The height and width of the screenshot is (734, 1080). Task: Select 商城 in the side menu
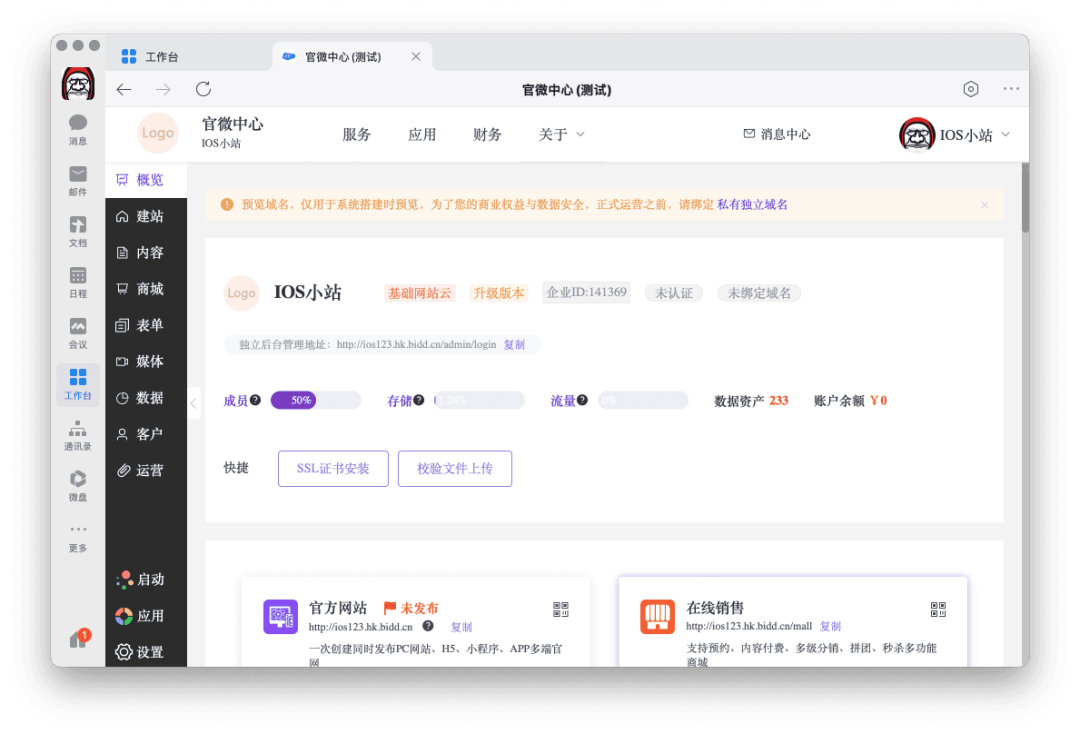(146, 289)
